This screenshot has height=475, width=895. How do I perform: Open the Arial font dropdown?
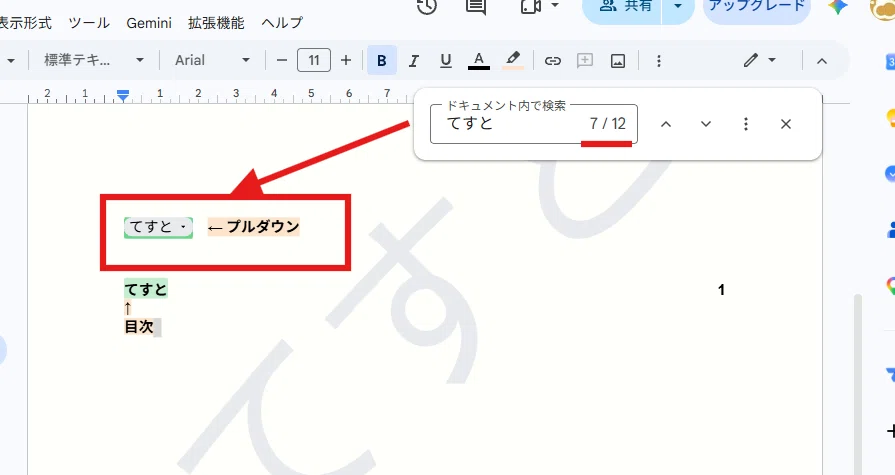pos(212,61)
